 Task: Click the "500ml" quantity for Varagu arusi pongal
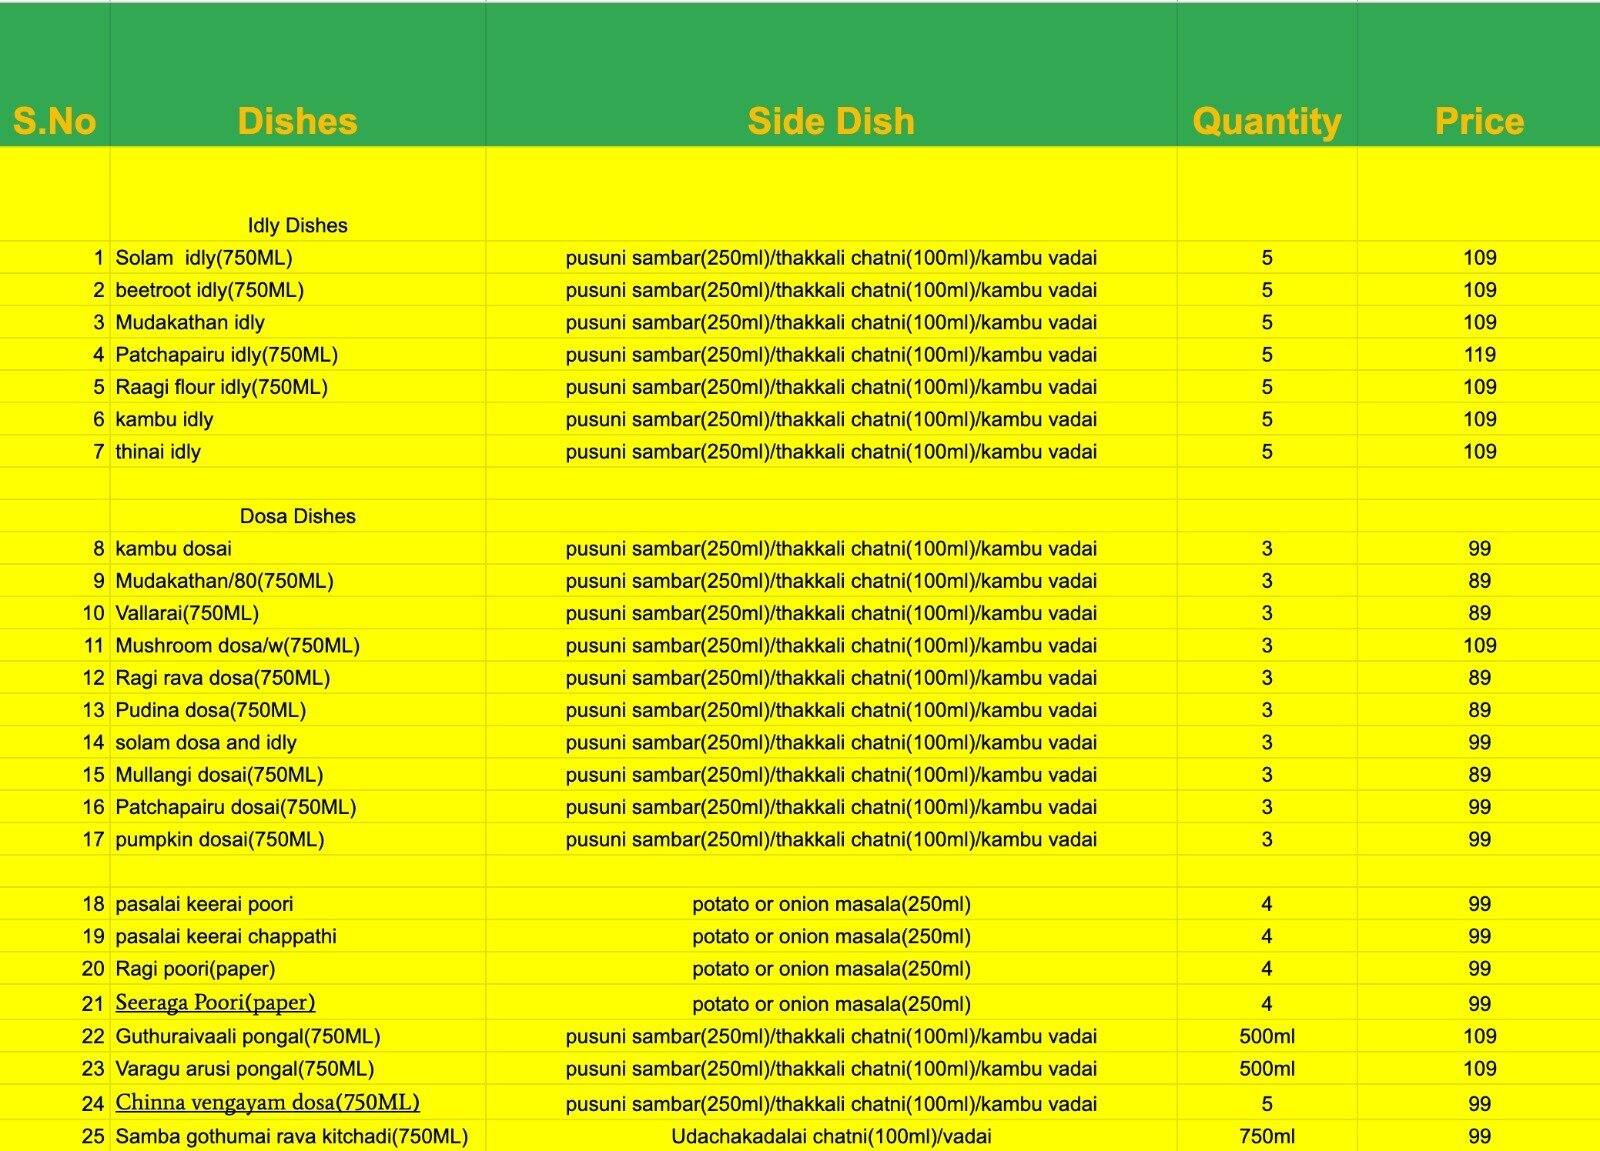(x=1267, y=1068)
